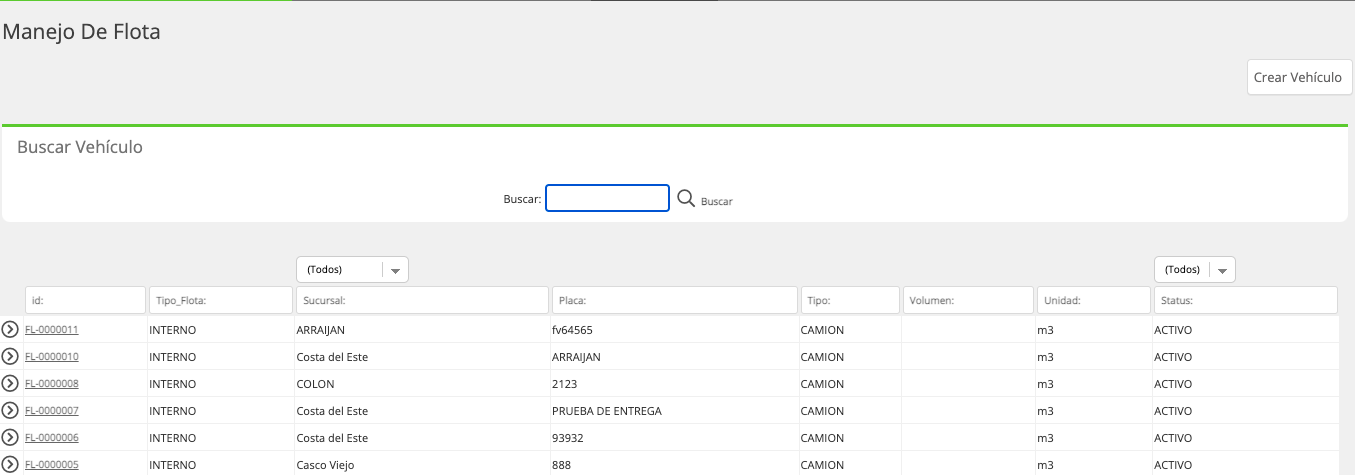Click the Buscar text next to magnifier
1355x475 pixels.
[x=717, y=202]
